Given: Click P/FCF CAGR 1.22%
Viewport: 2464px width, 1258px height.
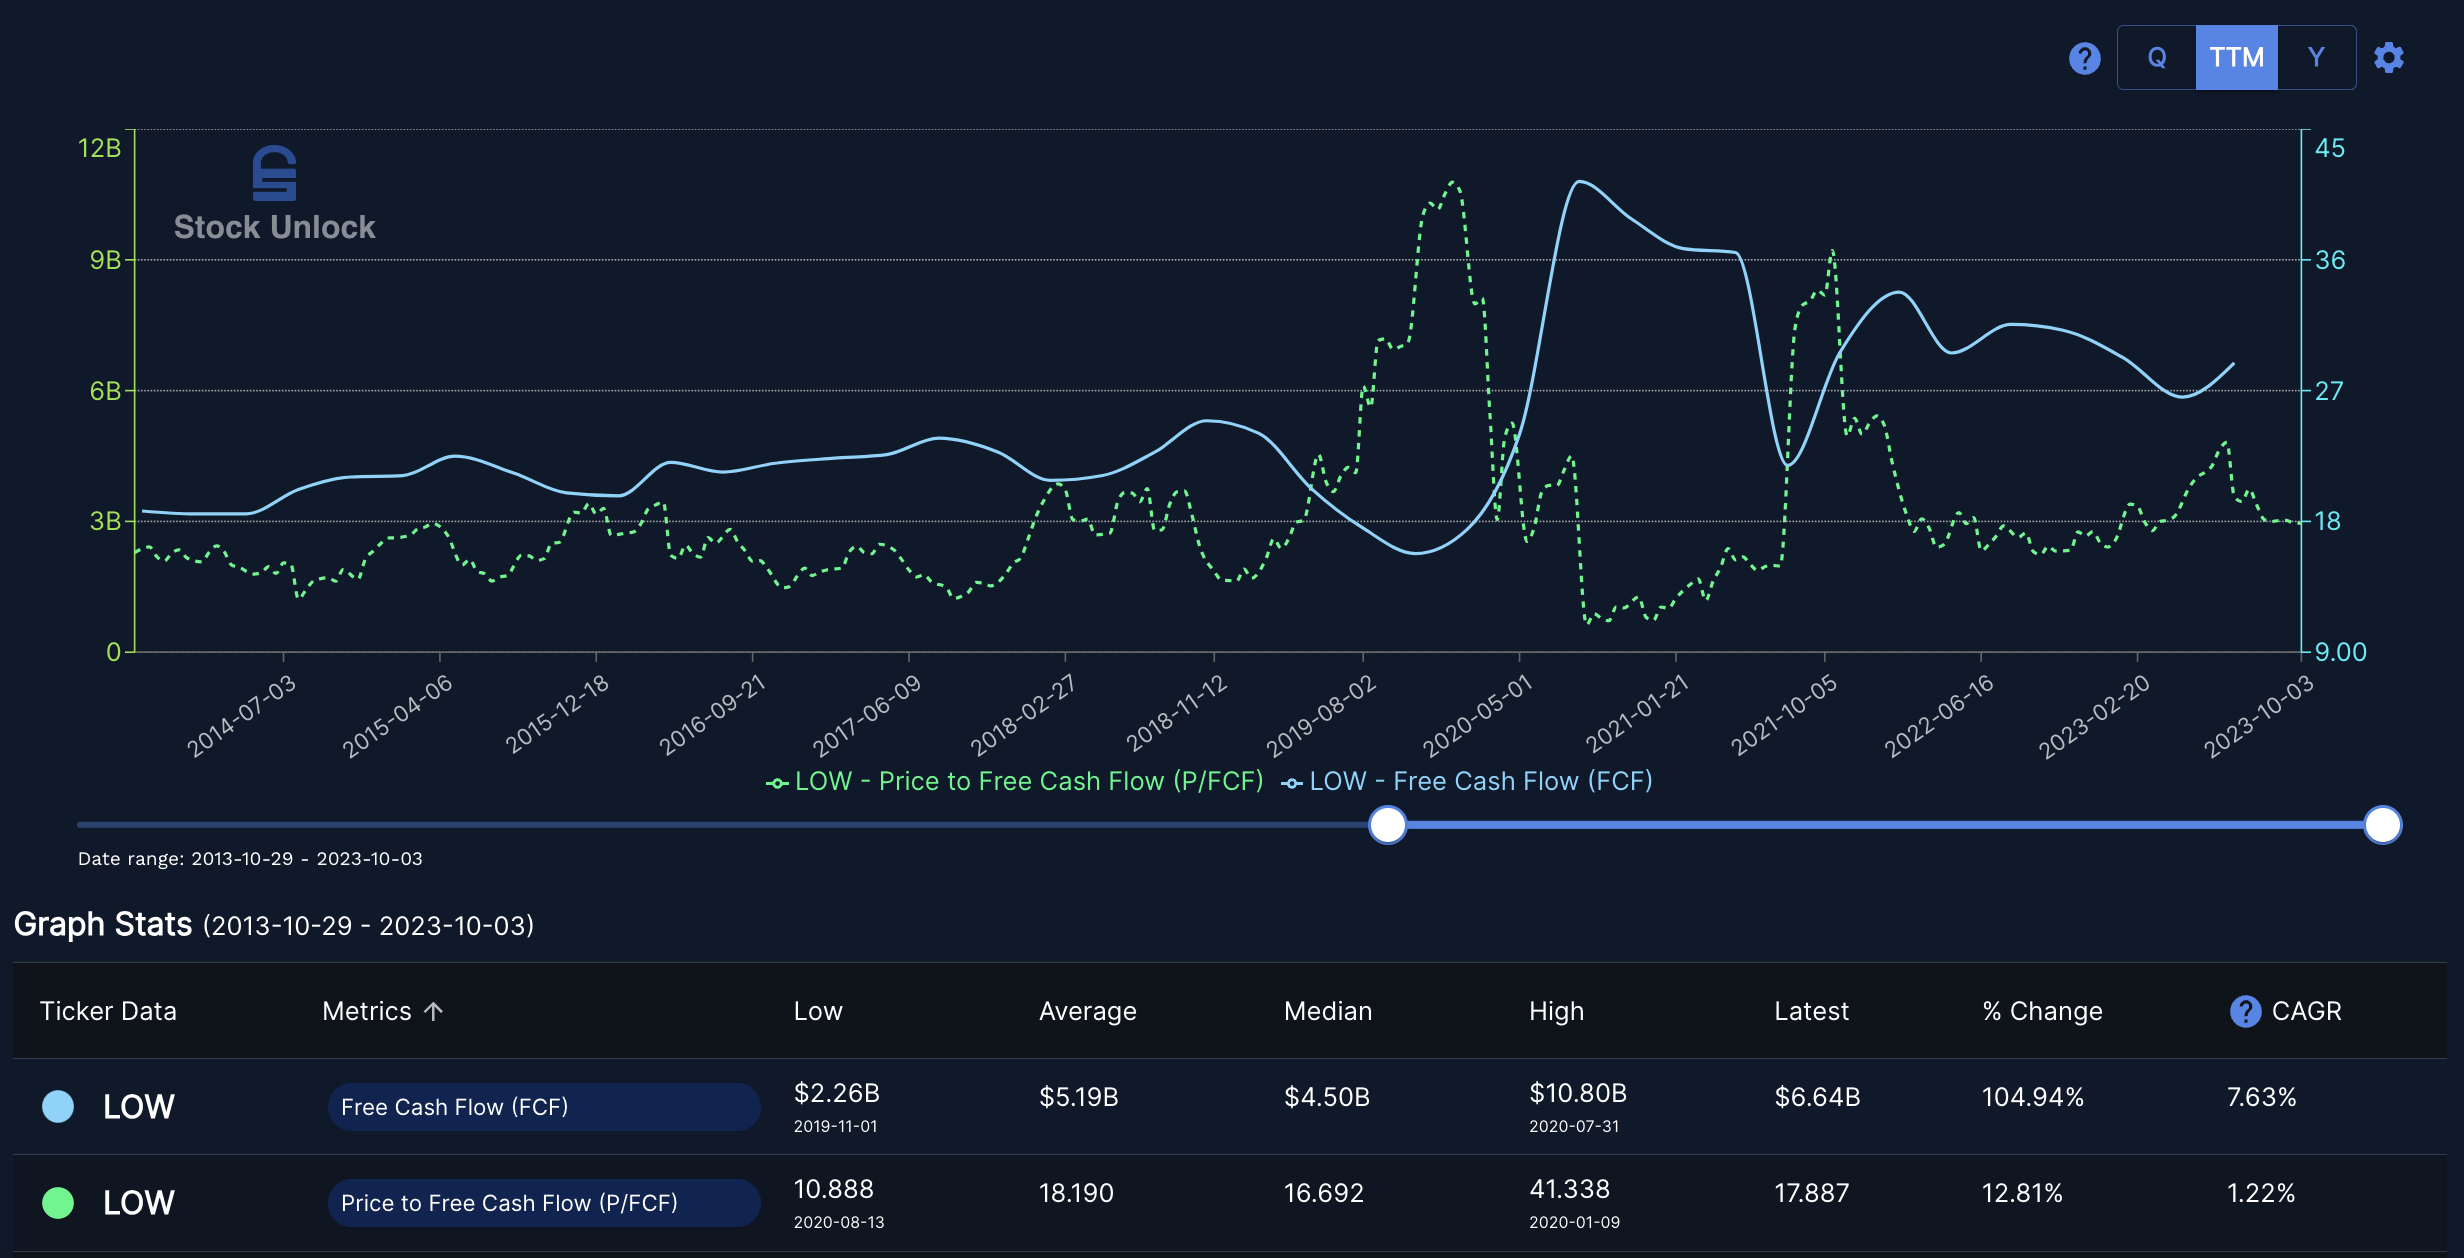Looking at the screenshot, I should [x=2261, y=1193].
